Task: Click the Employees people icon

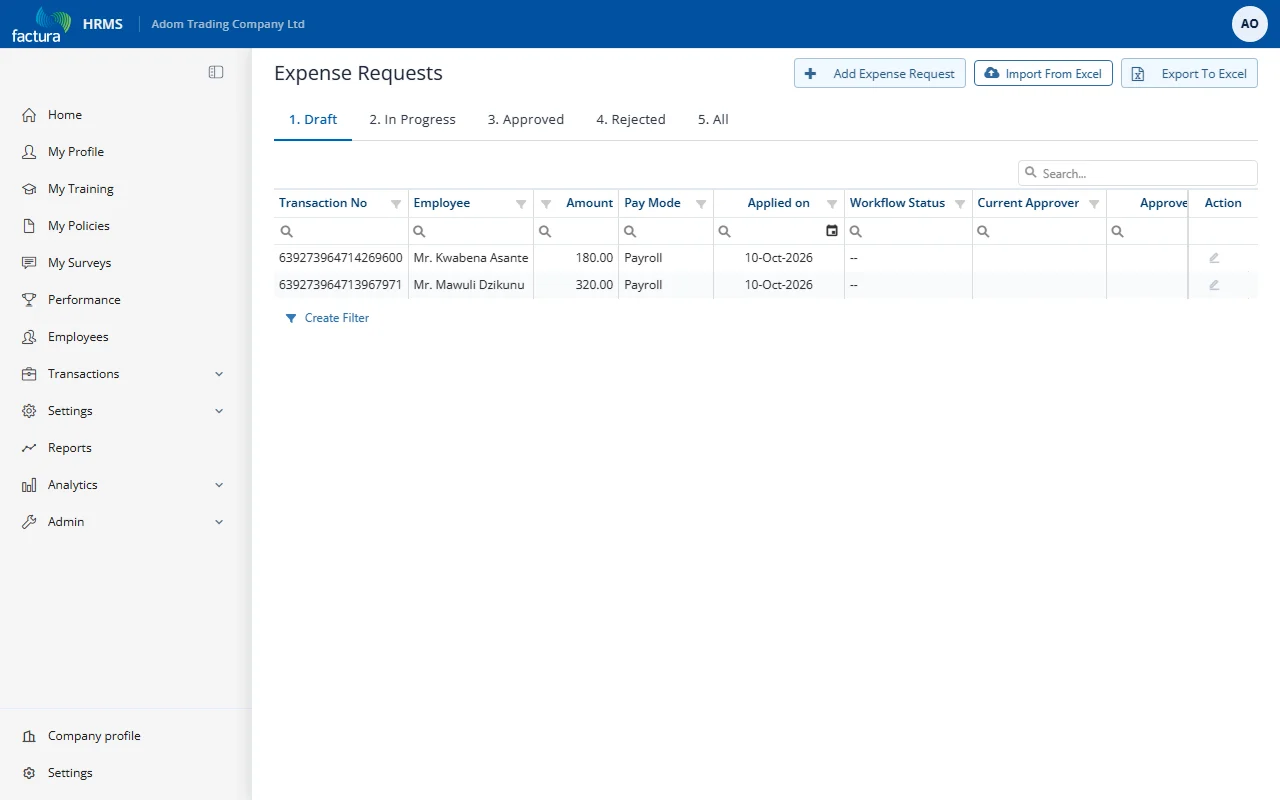Action: coord(29,337)
